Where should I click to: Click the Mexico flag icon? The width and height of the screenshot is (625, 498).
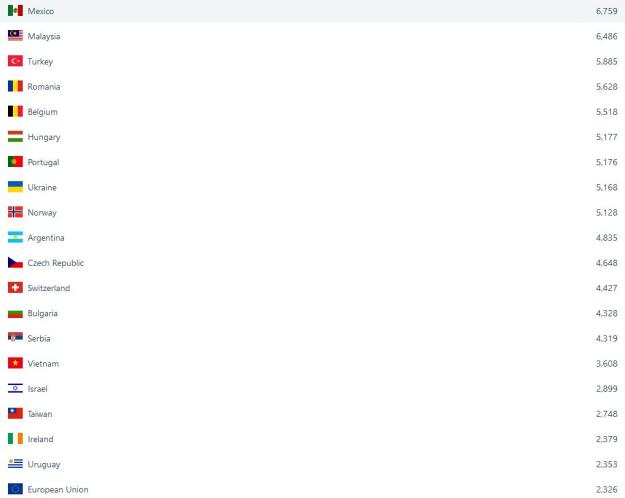(x=15, y=11)
